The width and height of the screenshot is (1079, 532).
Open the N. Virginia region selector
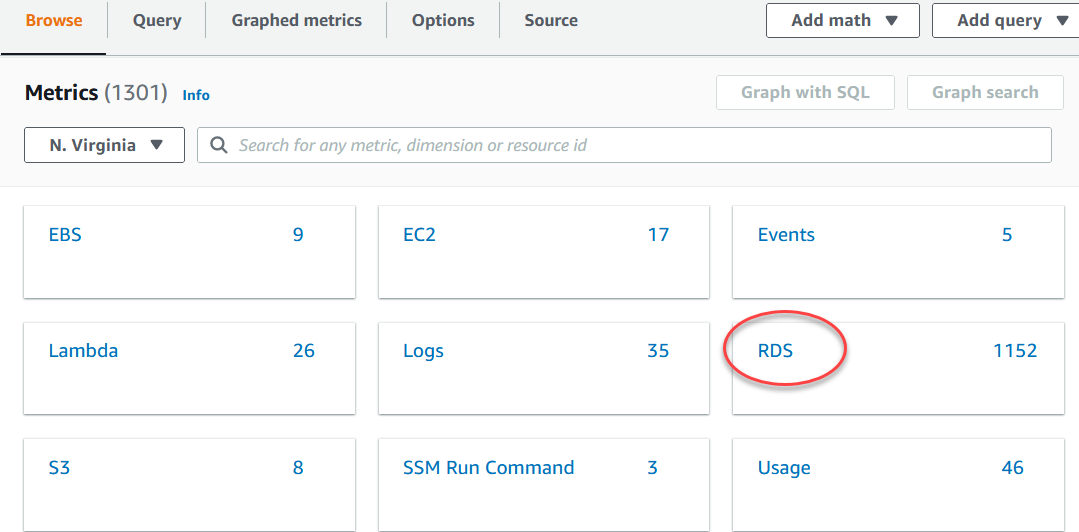[x=105, y=145]
